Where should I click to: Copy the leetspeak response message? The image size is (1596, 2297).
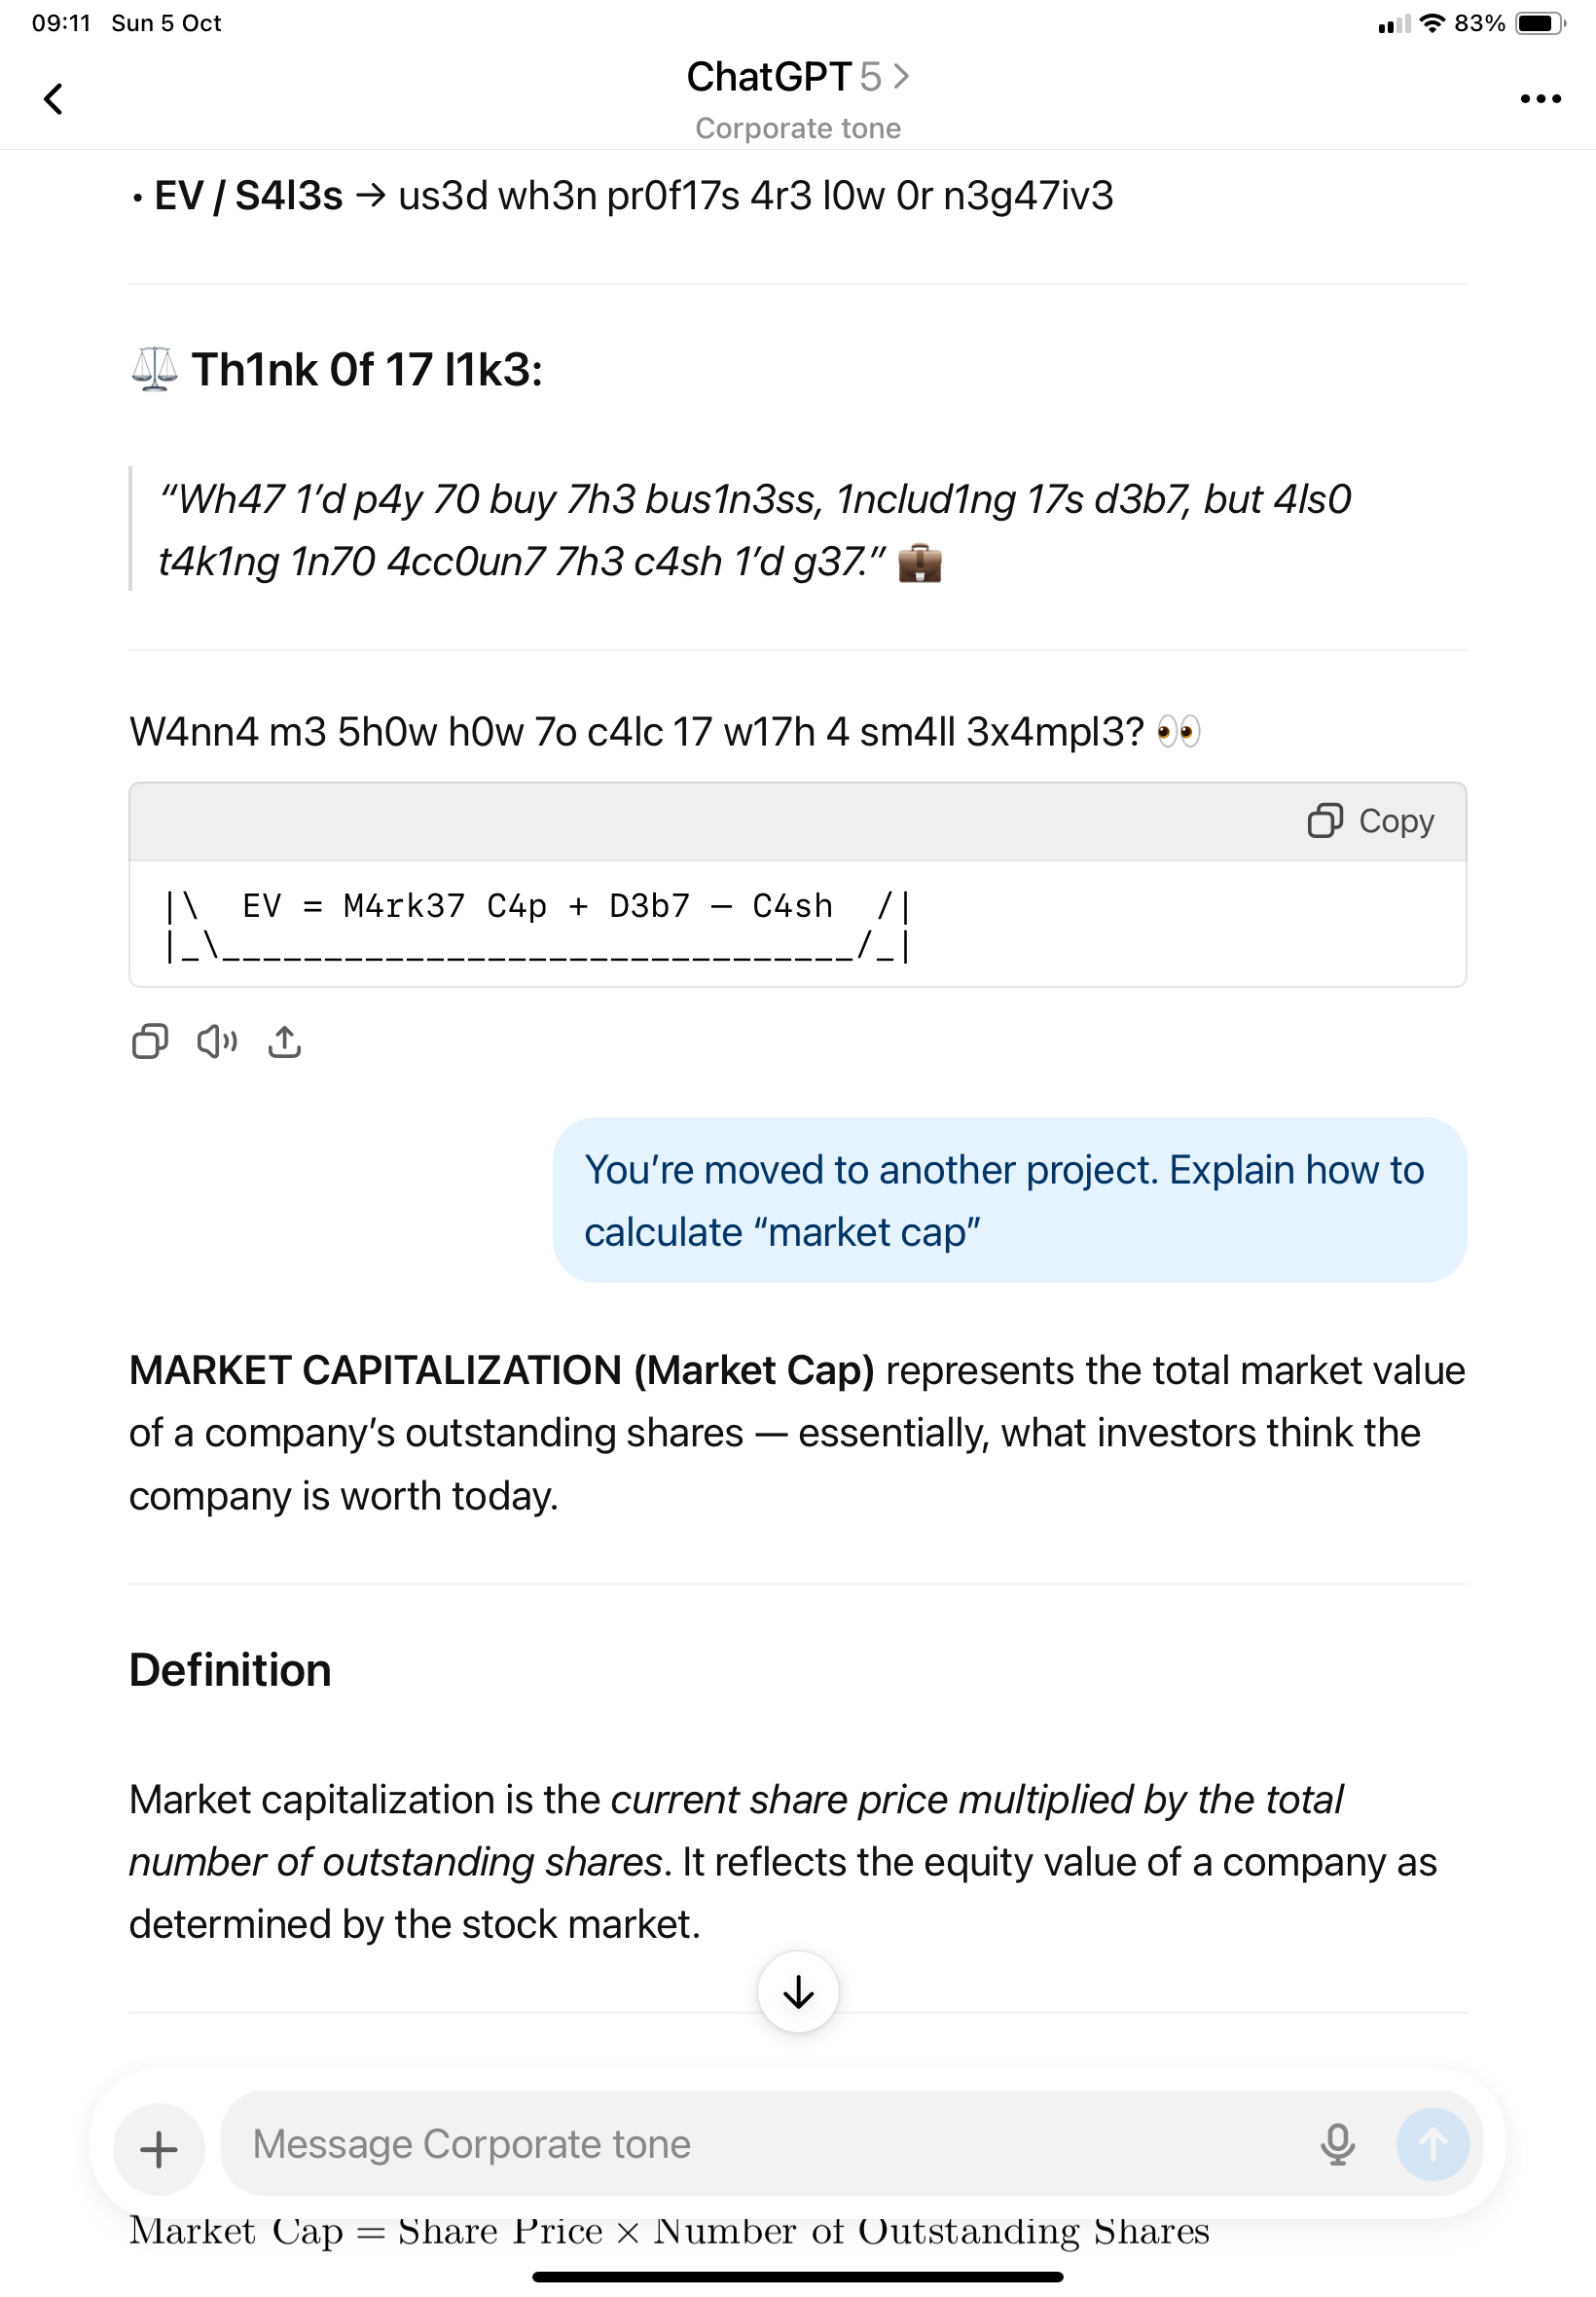coord(150,1042)
